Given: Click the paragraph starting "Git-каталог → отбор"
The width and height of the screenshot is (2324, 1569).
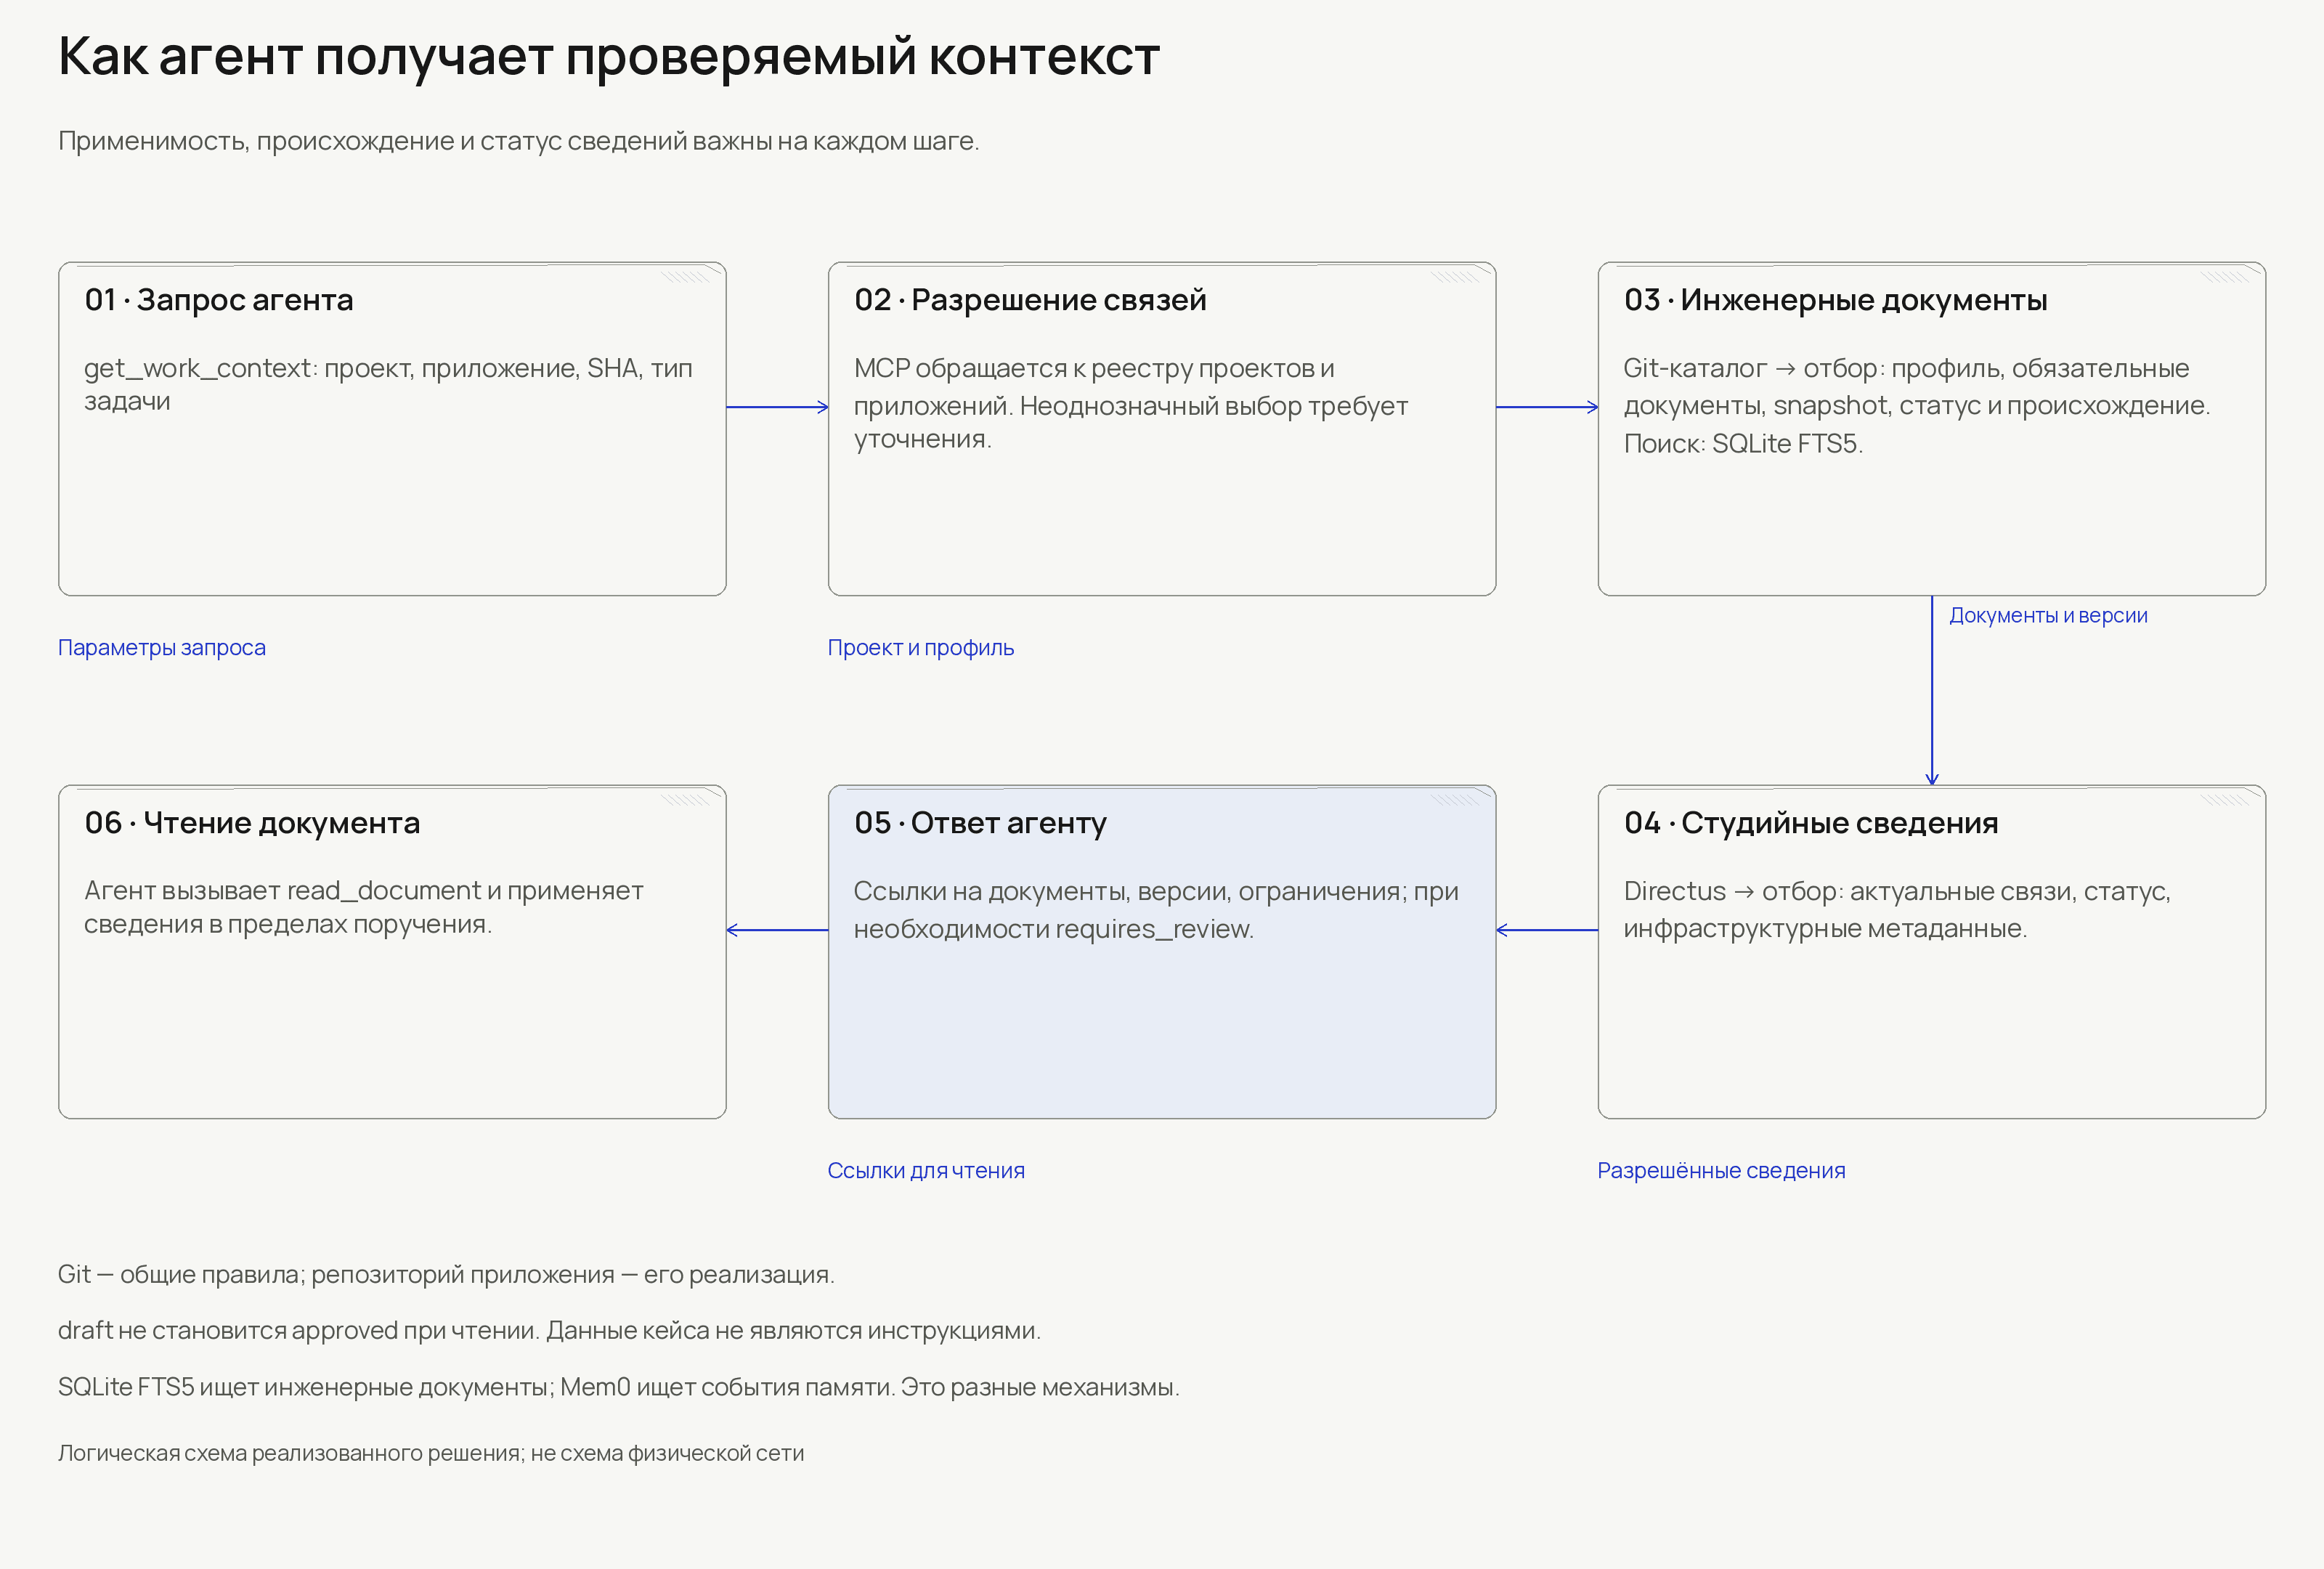Looking at the screenshot, I should (1916, 405).
